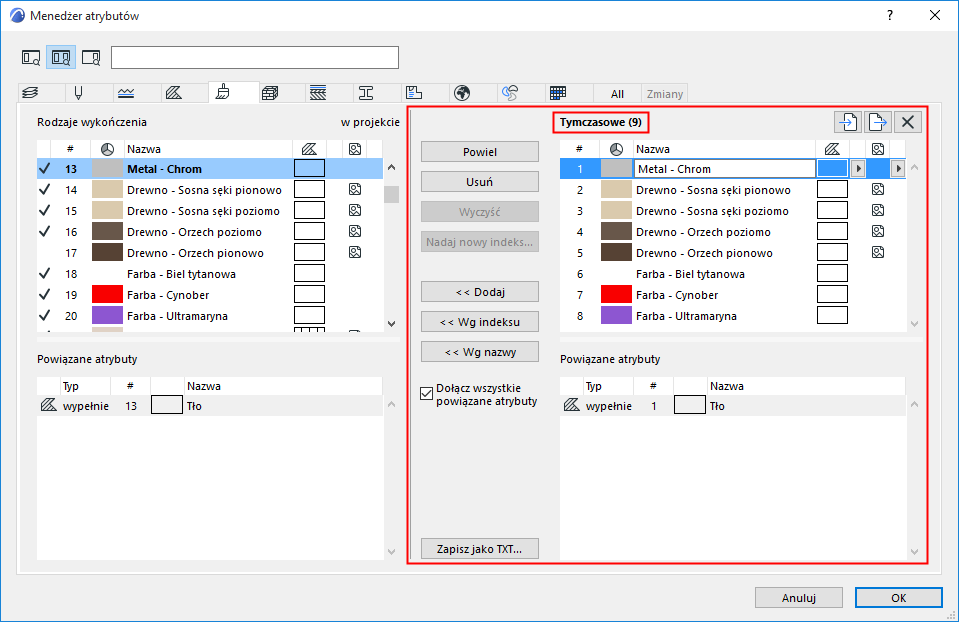959x622 pixels.
Task: Click fill hatch column header in temporary list
Action: 832,149
